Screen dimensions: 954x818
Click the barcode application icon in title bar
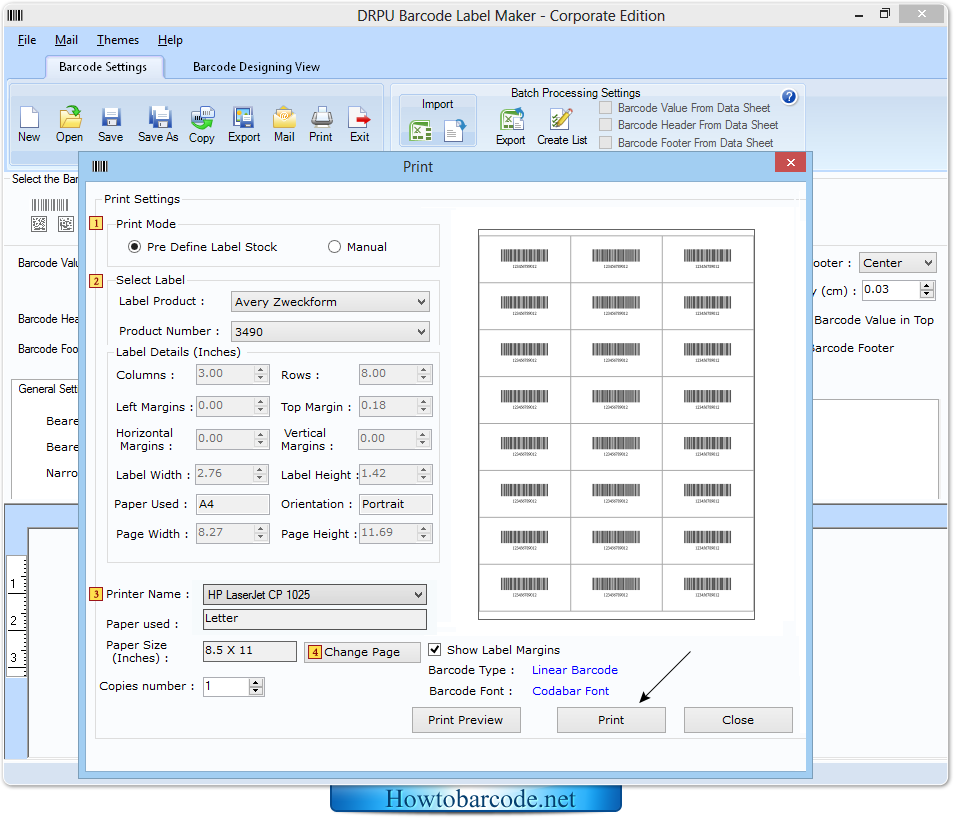(x=15, y=15)
